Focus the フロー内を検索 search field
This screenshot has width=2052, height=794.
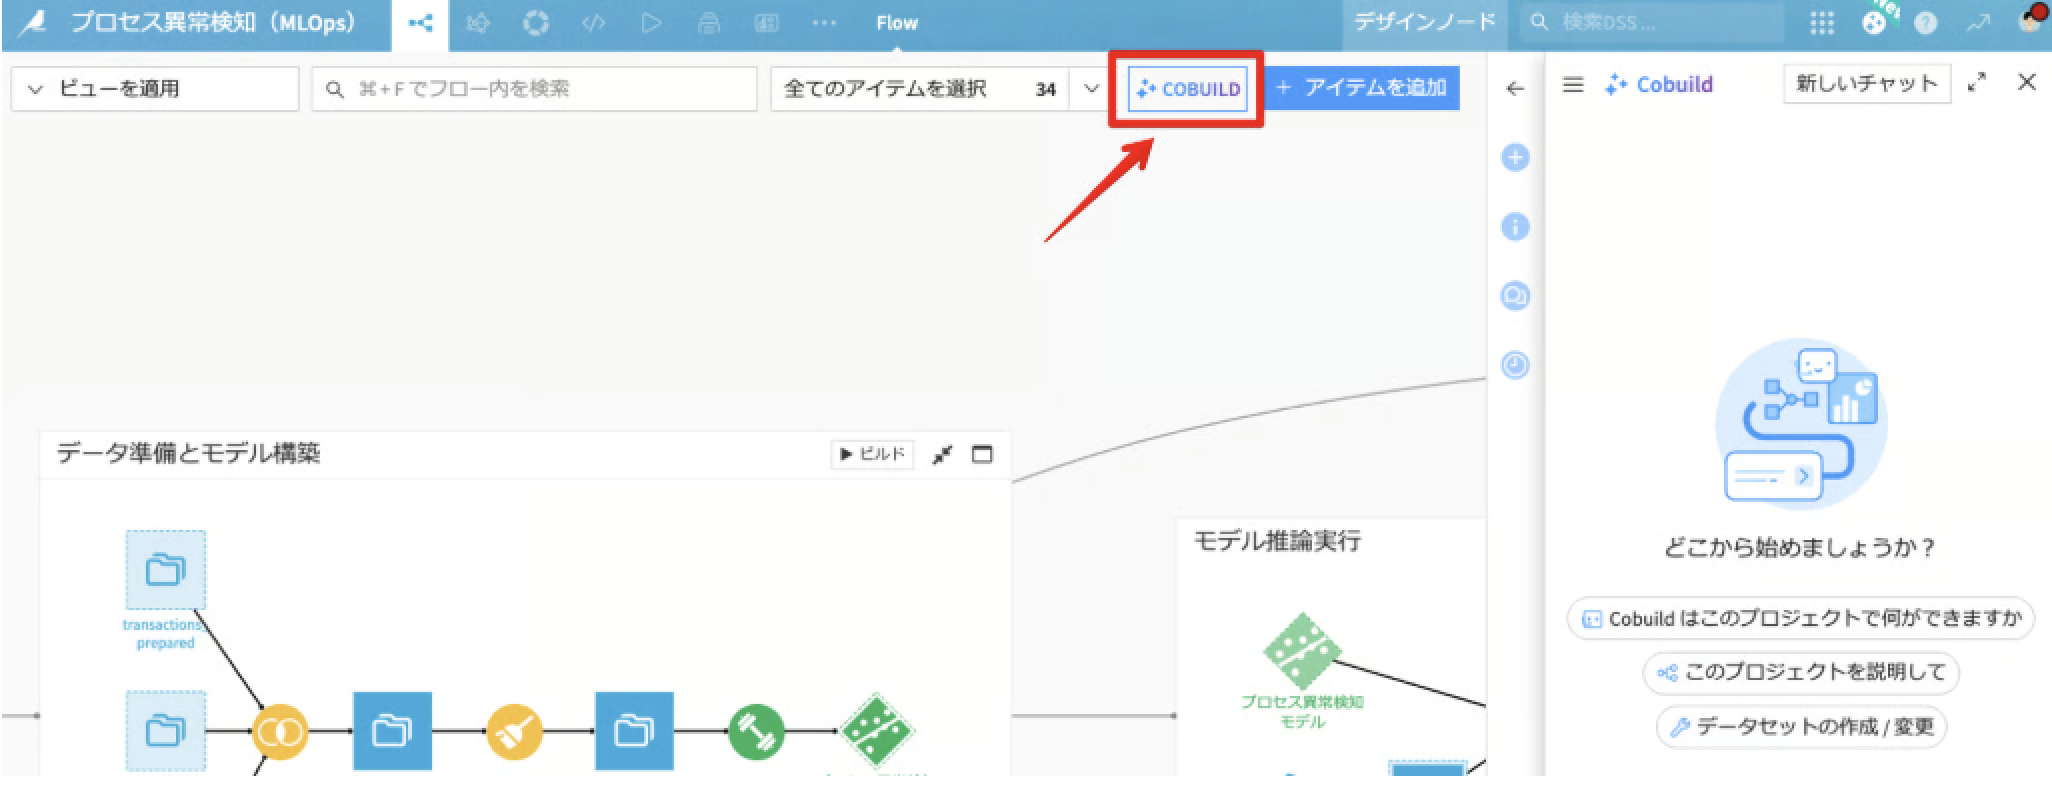point(534,89)
